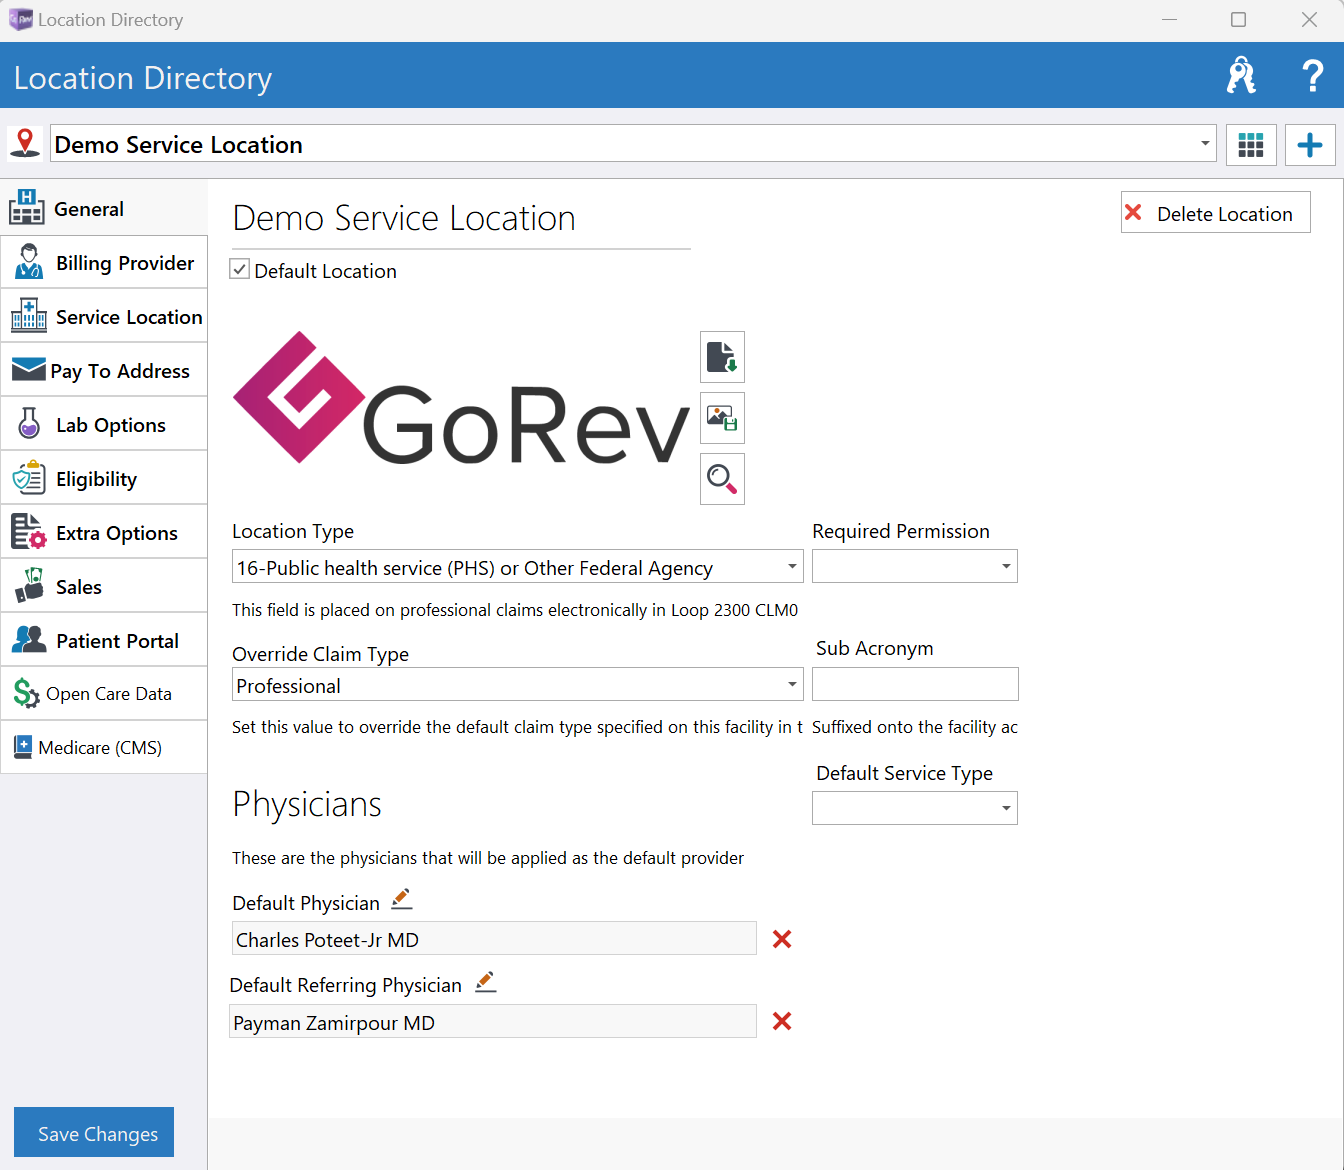1344x1170 pixels.
Task: Click the Open Care Data dollar icon
Action: coord(26,693)
